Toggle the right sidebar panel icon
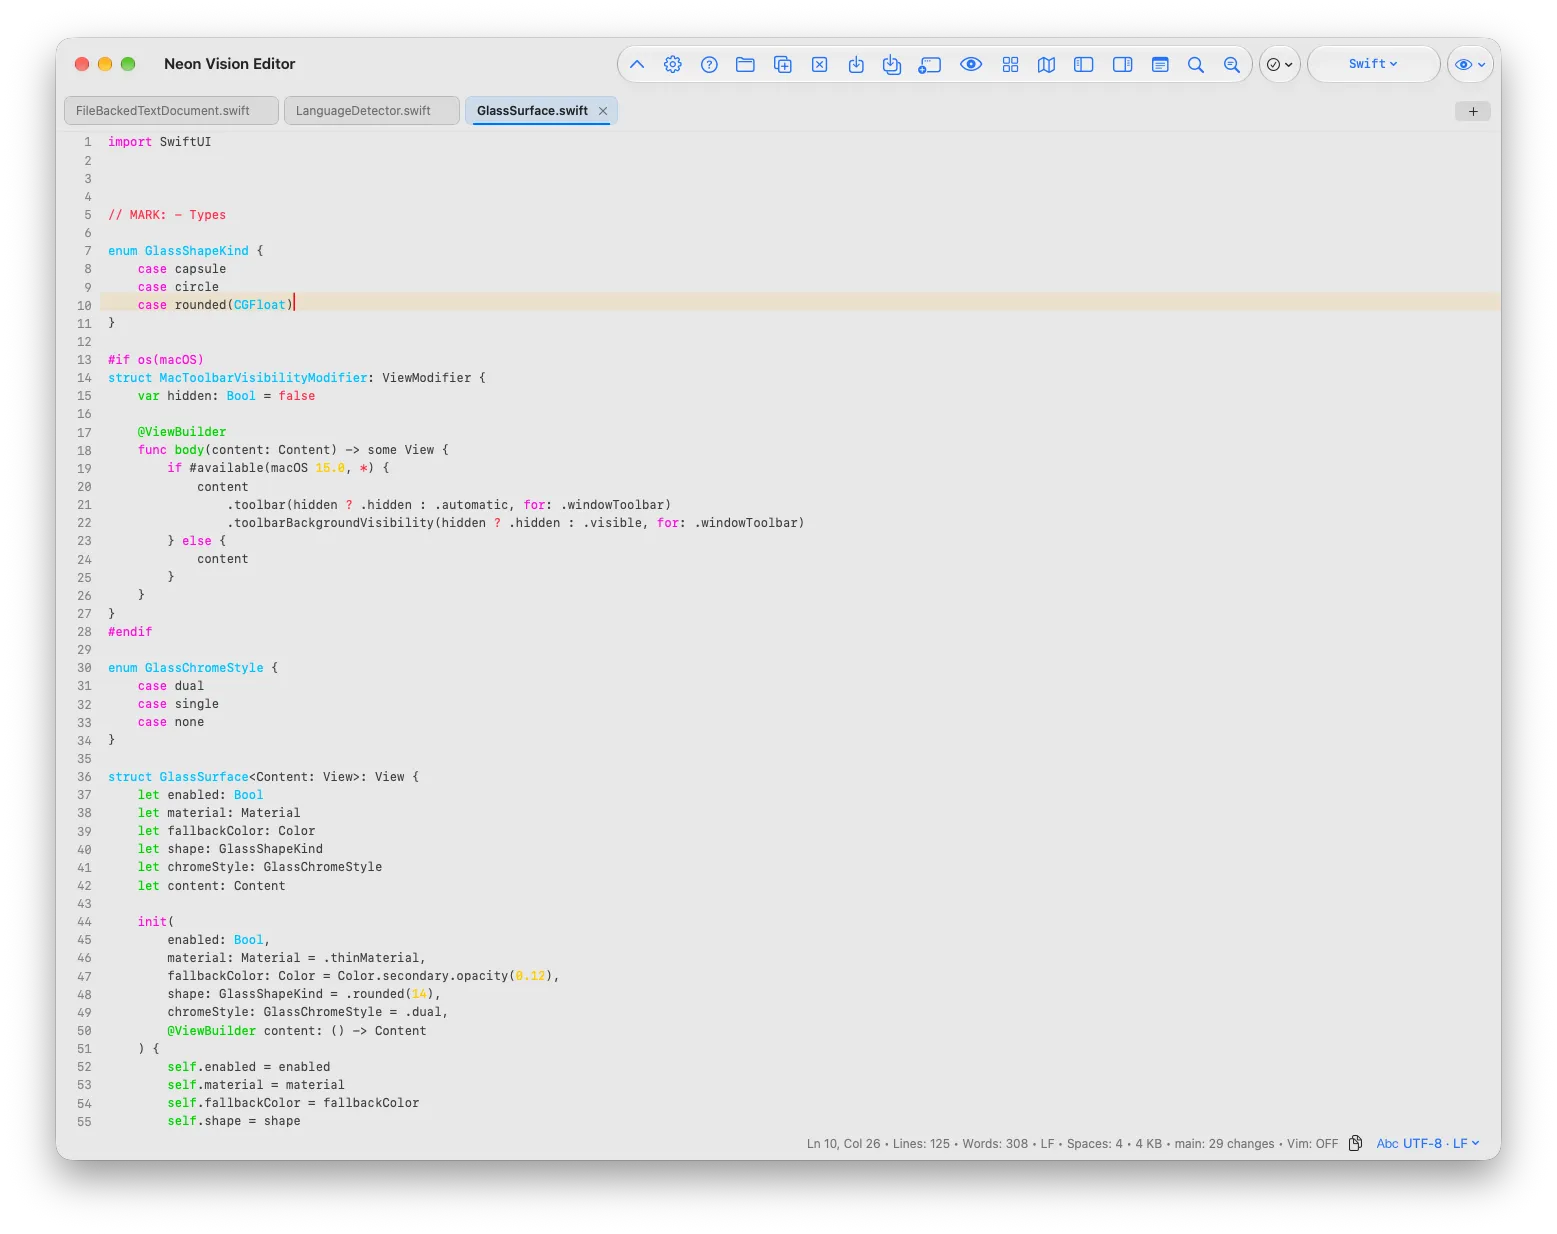Screen dimensions: 1557x1234 point(1122,64)
